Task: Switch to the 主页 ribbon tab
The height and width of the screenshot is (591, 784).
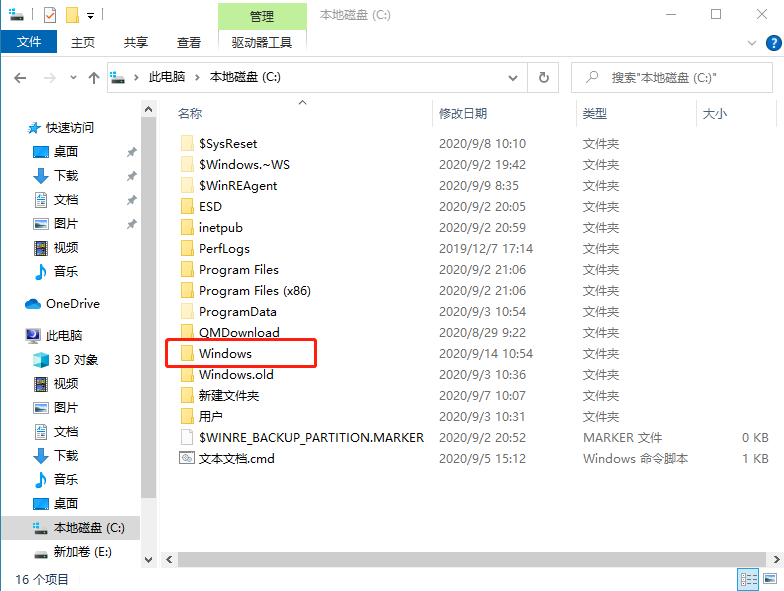Action: click(82, 42)
